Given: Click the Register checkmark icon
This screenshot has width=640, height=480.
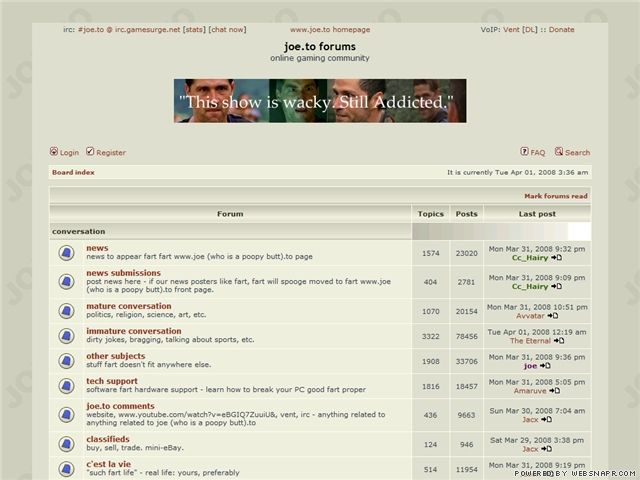Looking at the screenshot, I should 90,151.
